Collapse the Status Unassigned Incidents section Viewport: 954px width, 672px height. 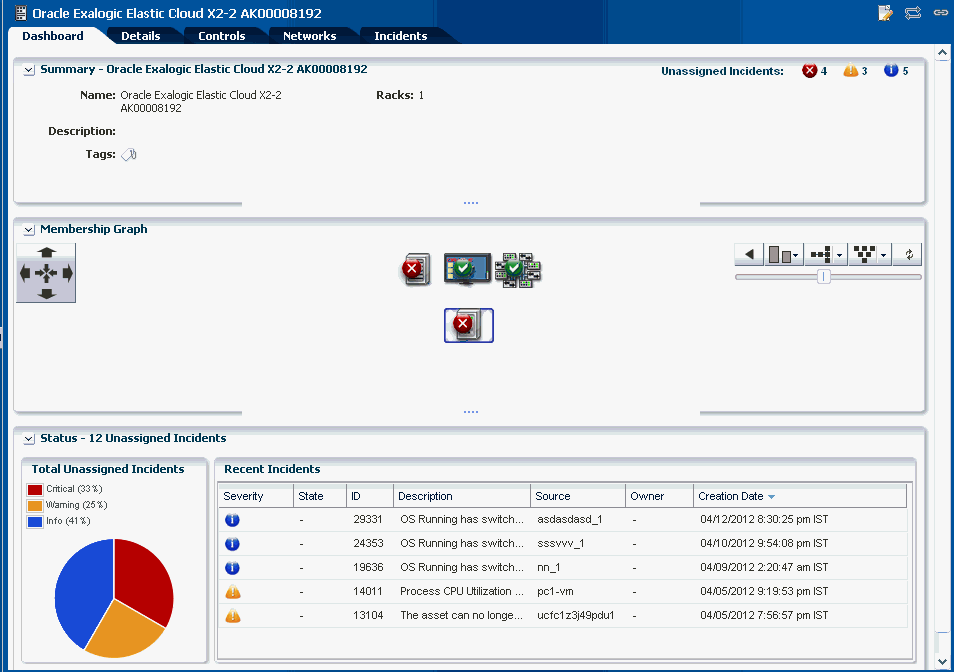pyautogui.click(x=29, y=439)
